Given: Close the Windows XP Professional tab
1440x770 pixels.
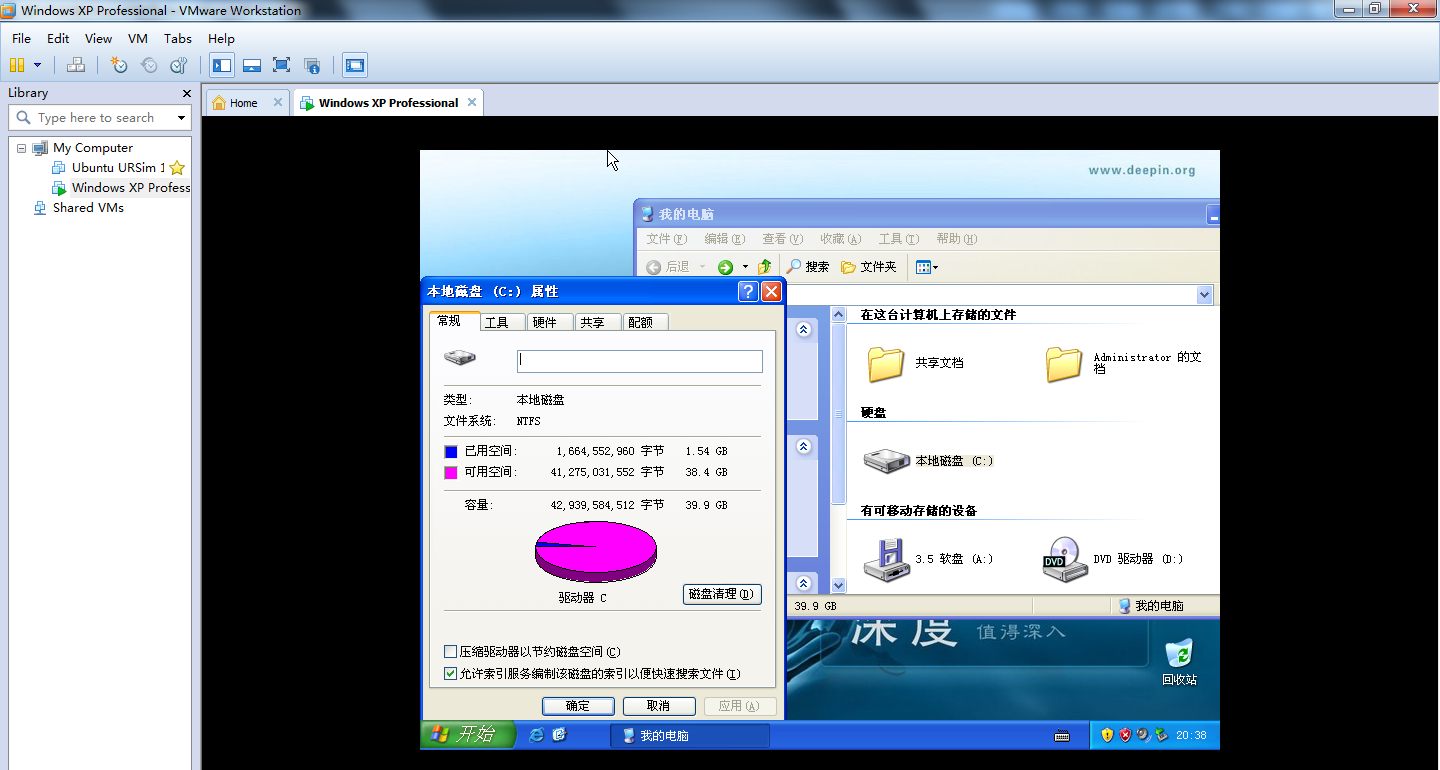Looking at the screenshot, I should coord(472,102).
